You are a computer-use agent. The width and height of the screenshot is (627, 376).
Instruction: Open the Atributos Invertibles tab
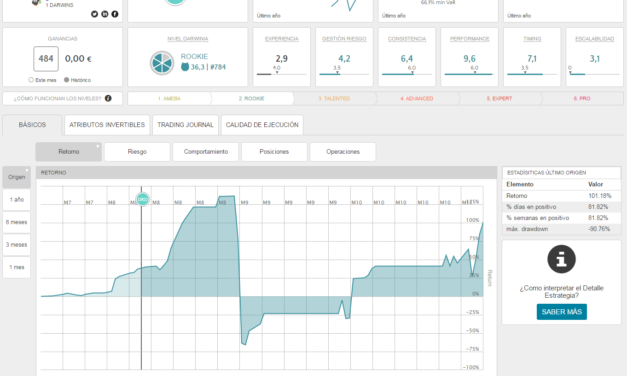click(x=107, y=125)
